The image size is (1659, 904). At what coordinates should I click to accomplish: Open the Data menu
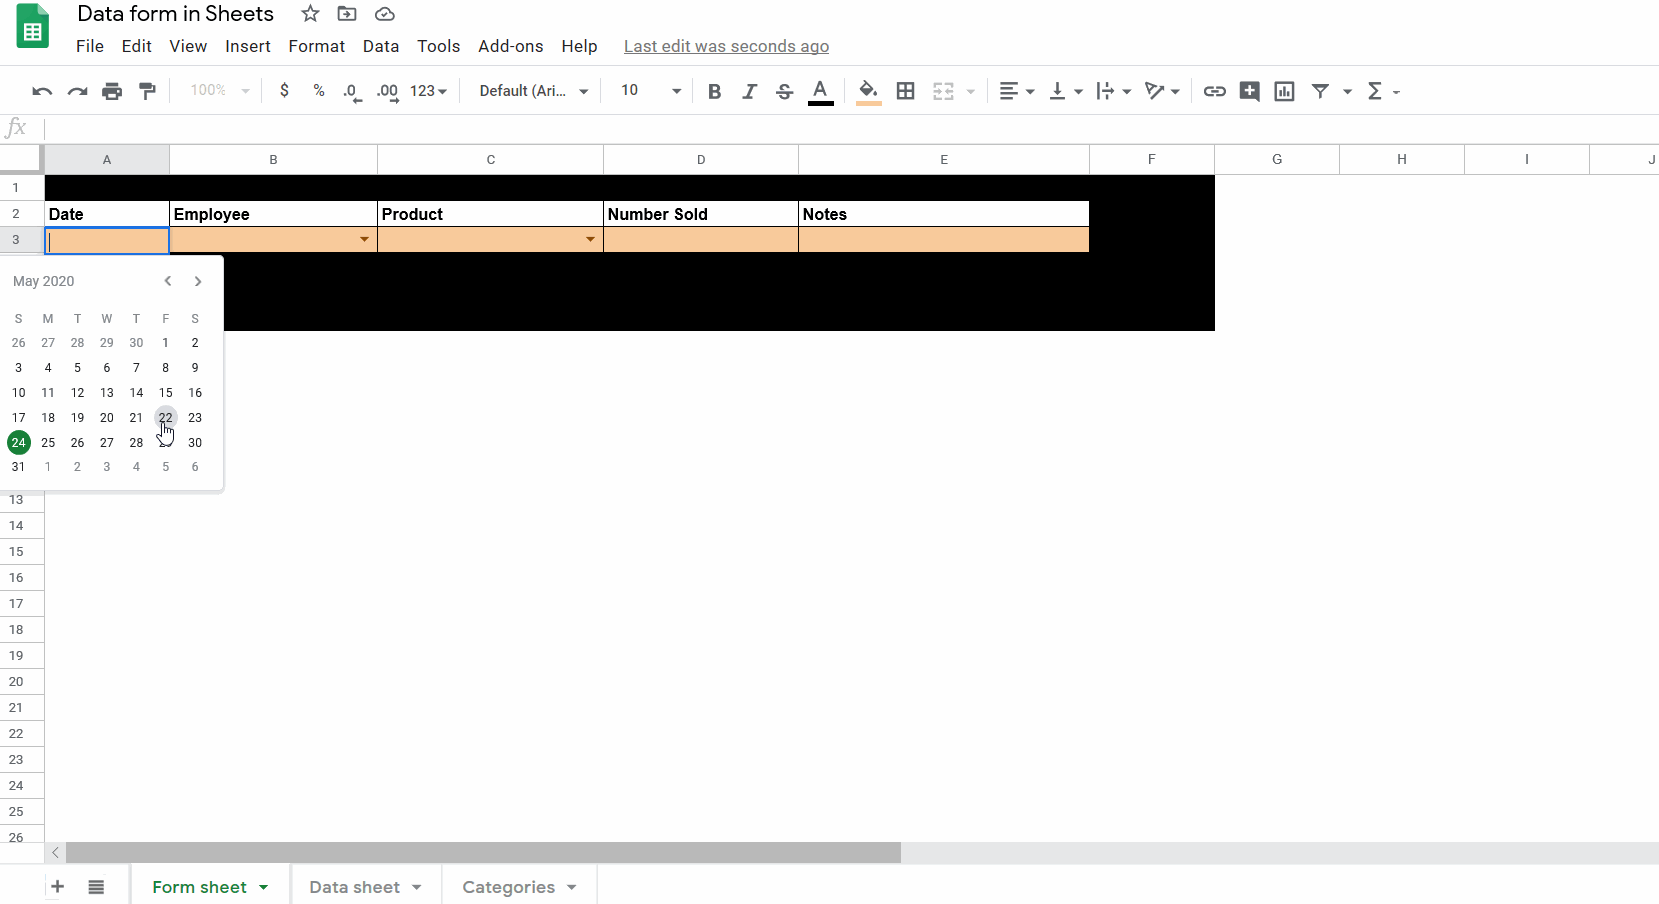click(380, 46)
